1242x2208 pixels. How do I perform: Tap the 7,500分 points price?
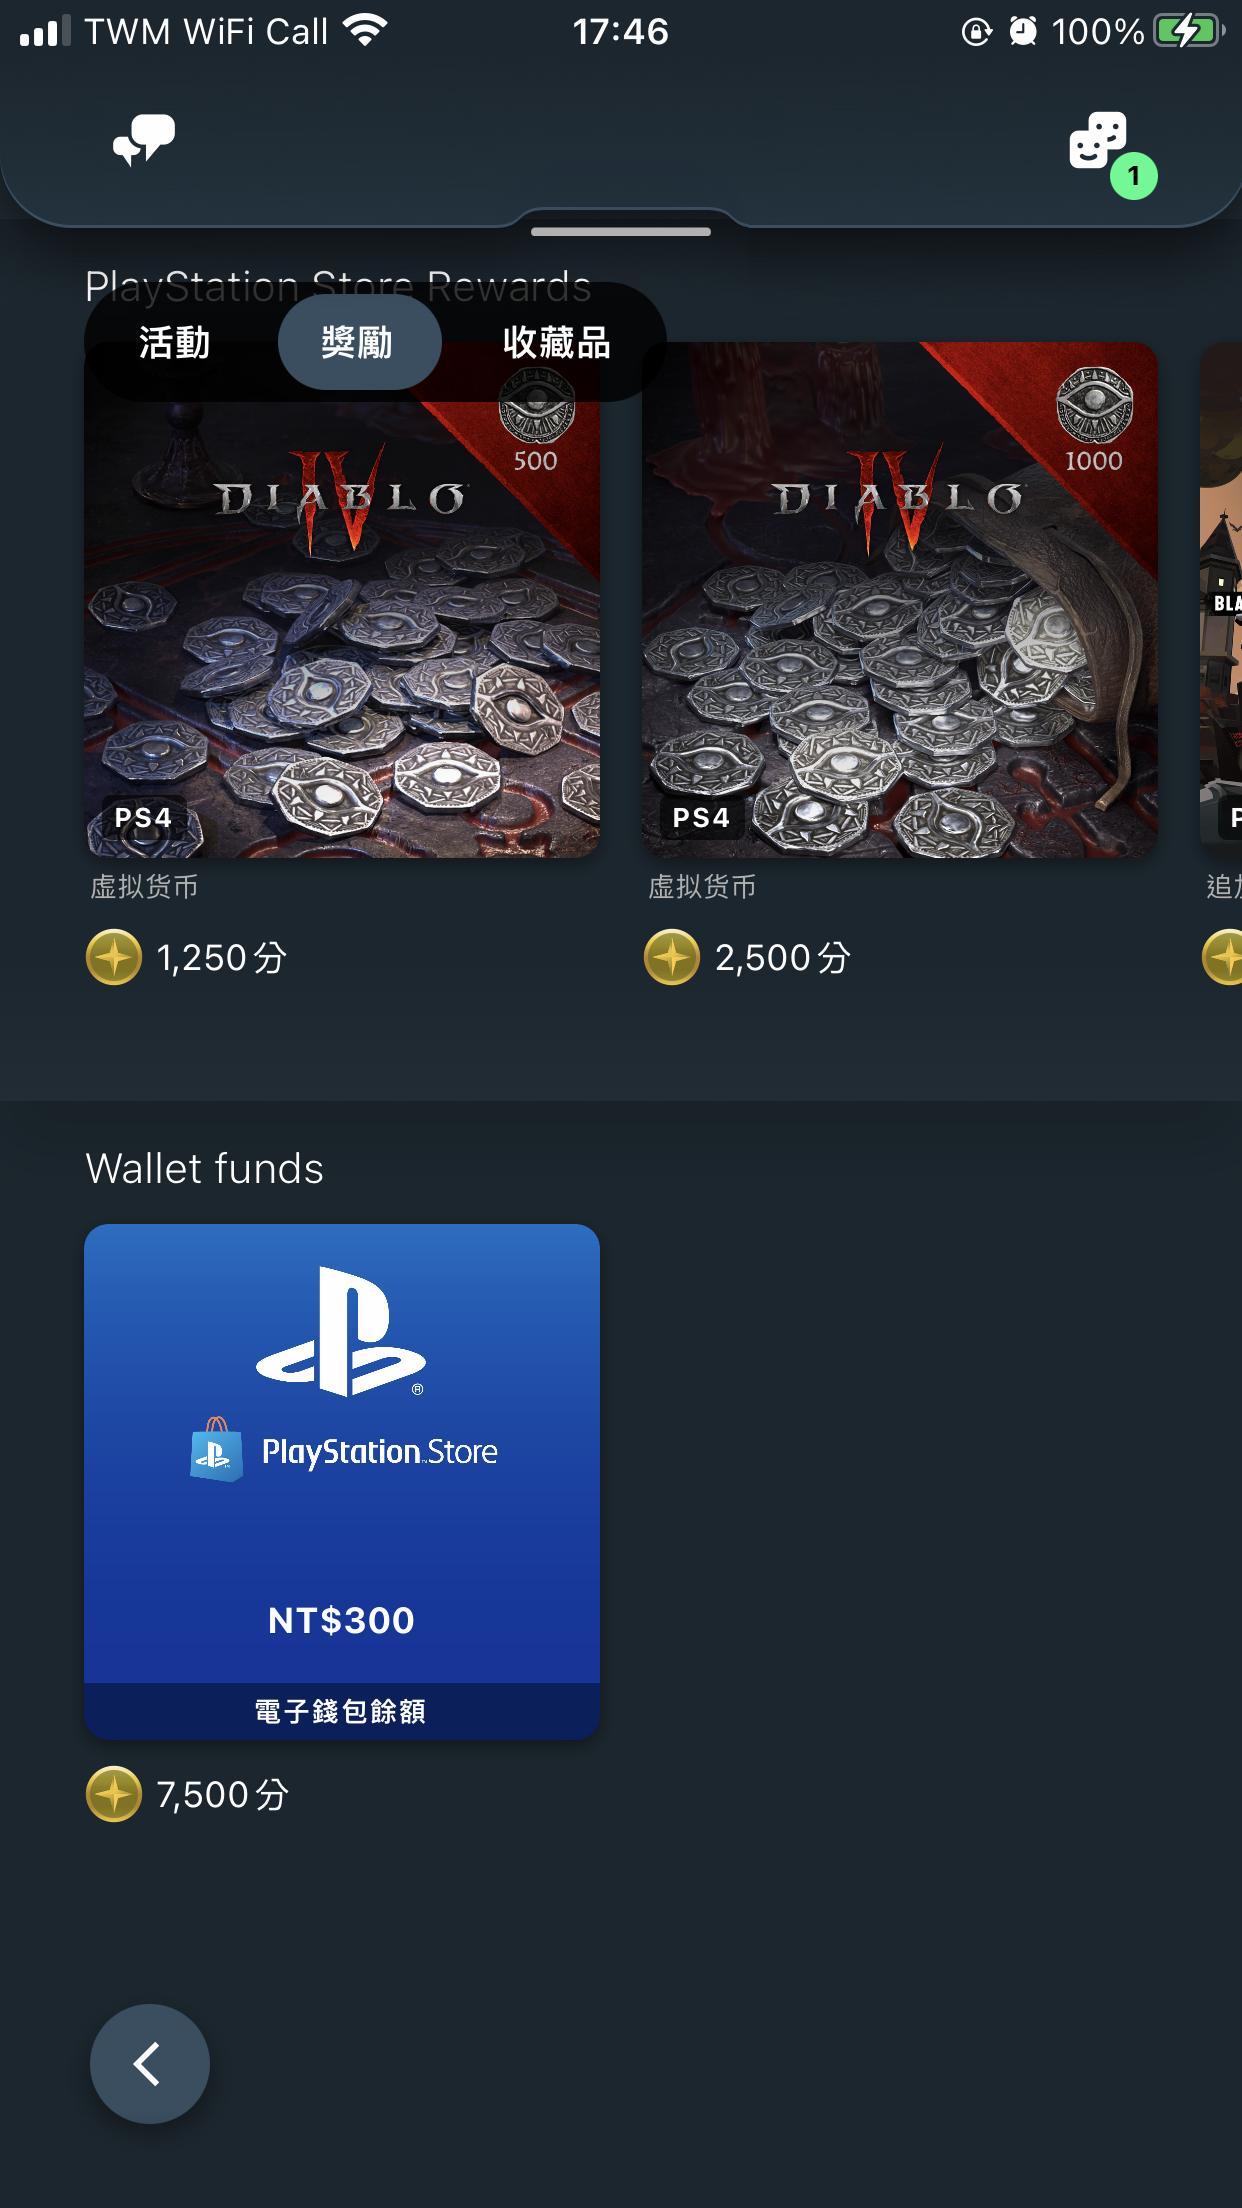click(x=222, y=1795)
